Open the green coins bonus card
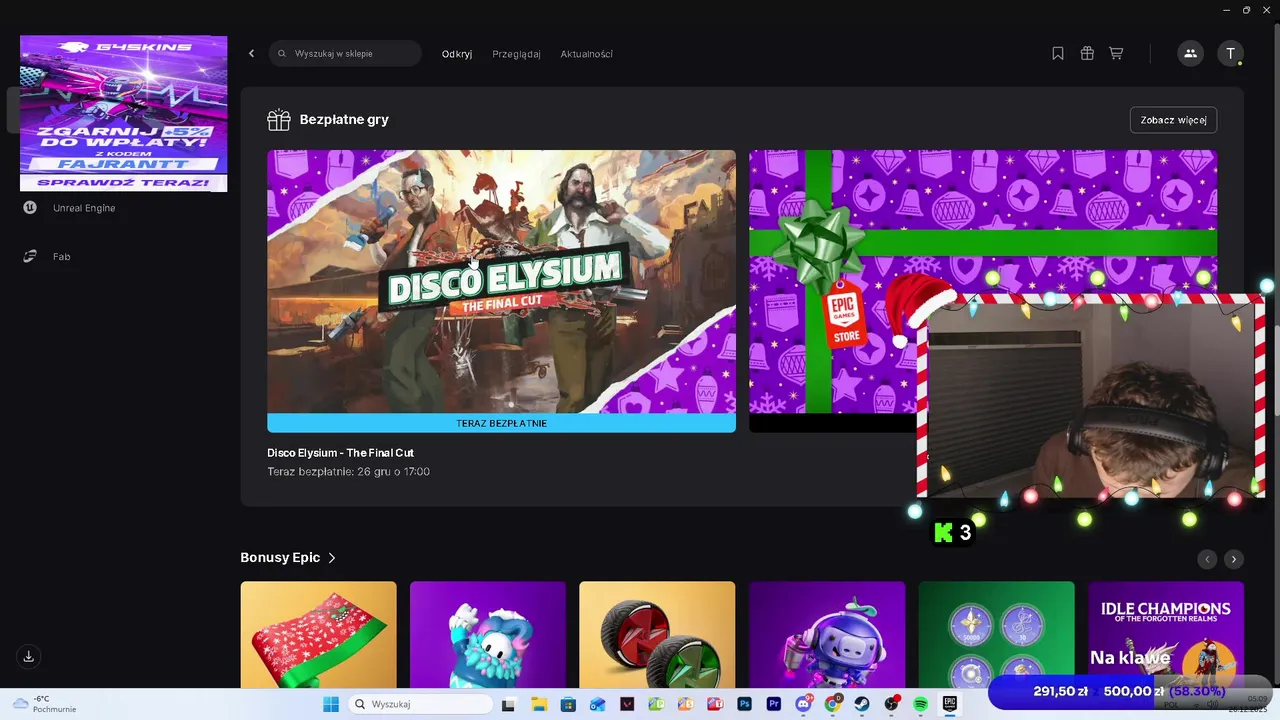Screen dimensions: 1280x720 (x=996, y=634)
